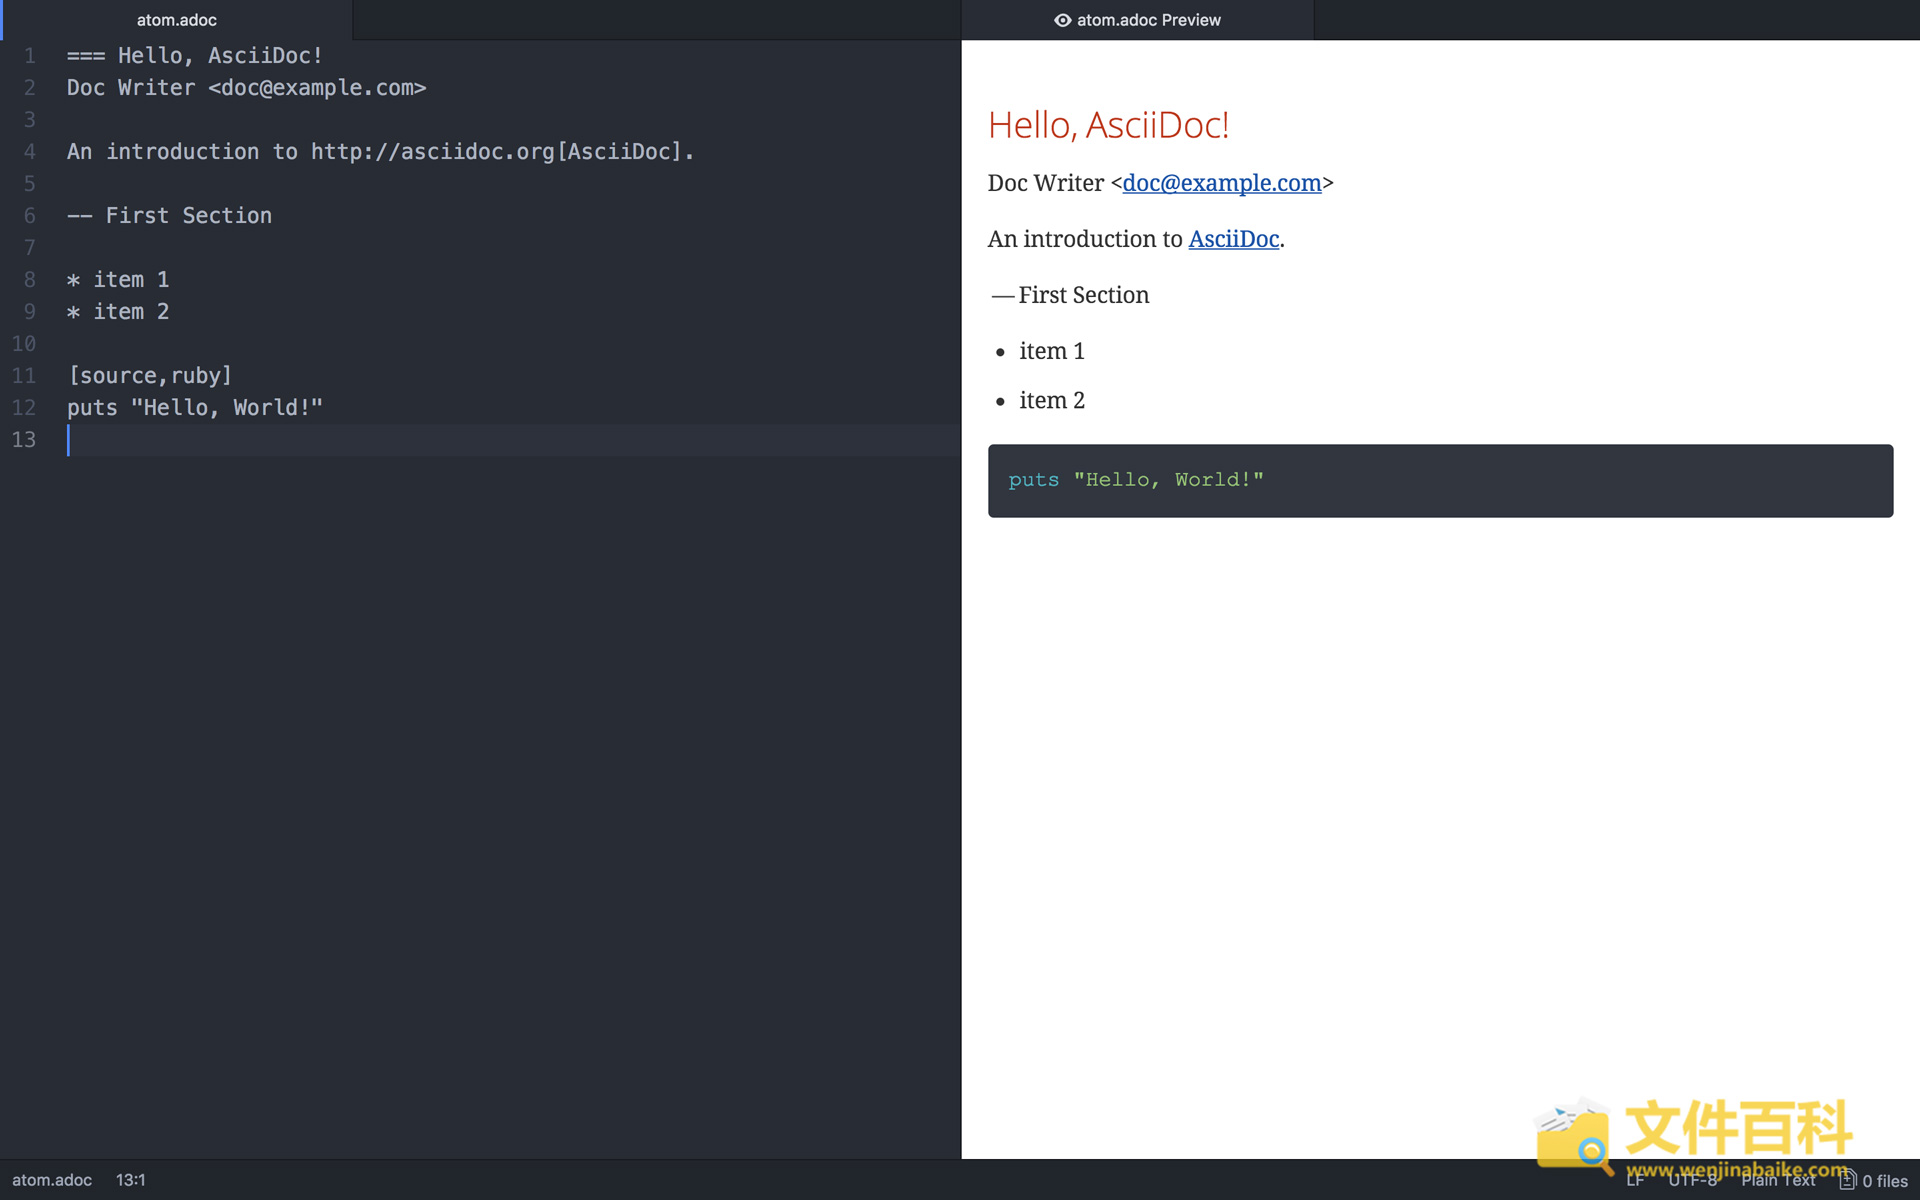Viewport: 1920px width, 1200px height.
Task: Click the 'Hello, AsciiDoc!' heading in preview
Action: (1108, 125)
